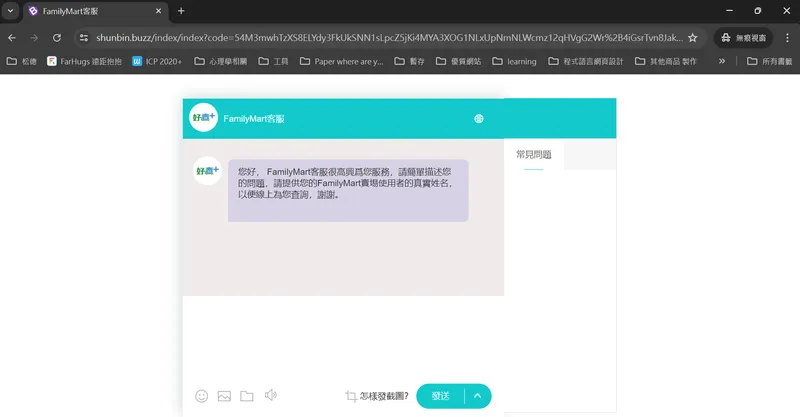This screenshot has width=800, height=417.
Task: Click the 無痕視窗 incognito button
Action: click(x=743, y=38)
